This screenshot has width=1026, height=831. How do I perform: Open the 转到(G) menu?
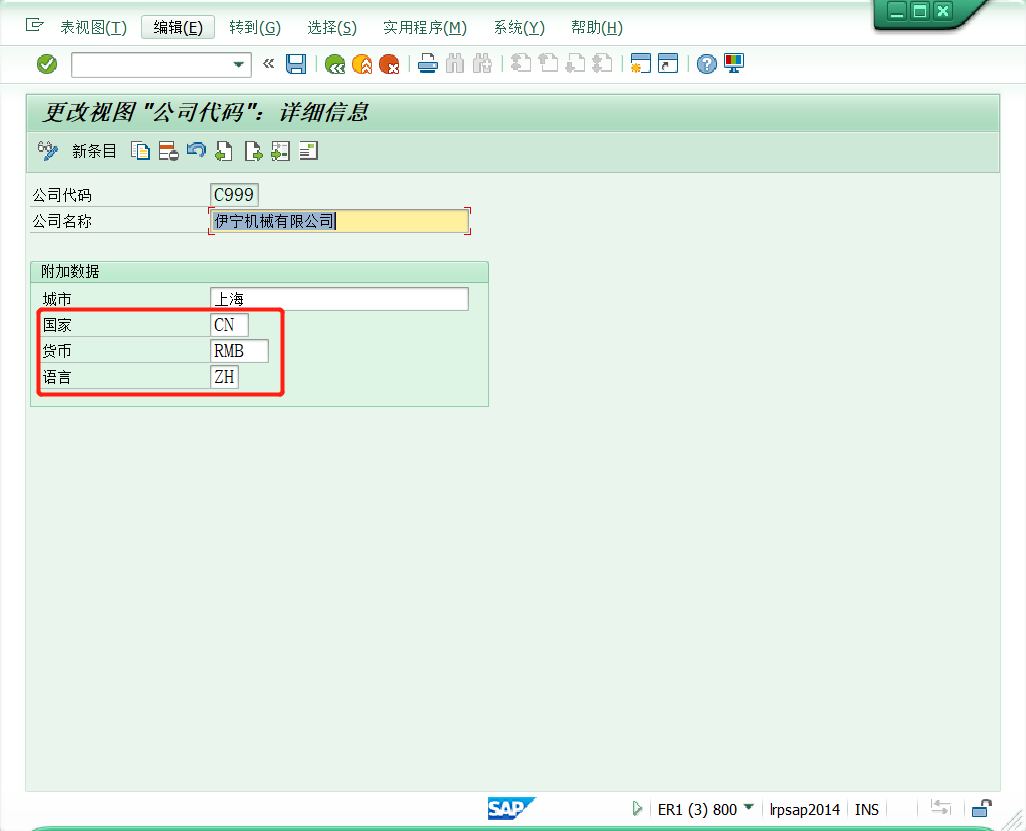254,27
